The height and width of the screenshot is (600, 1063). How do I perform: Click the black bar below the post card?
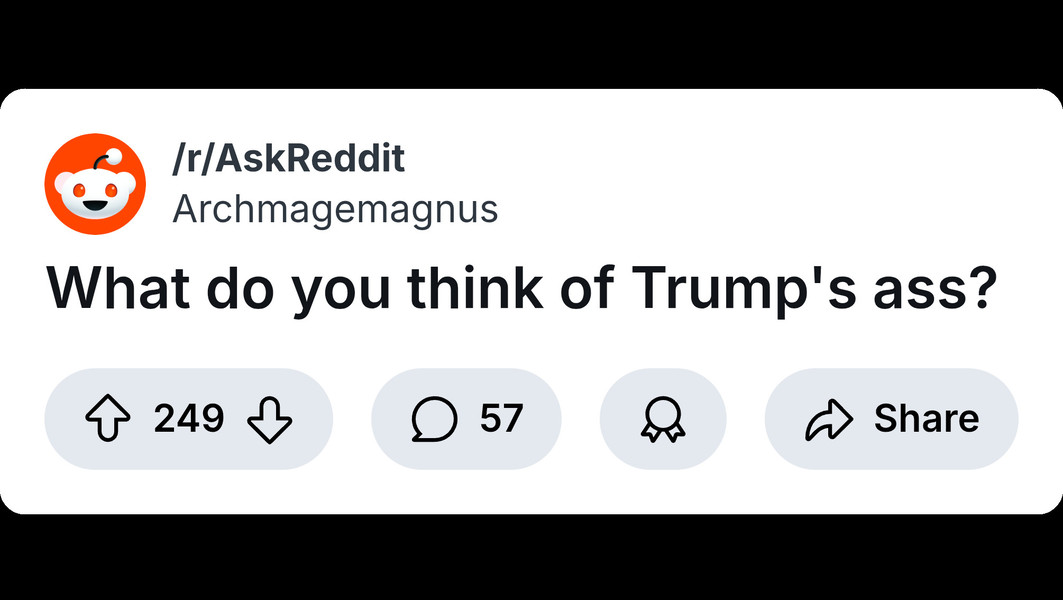coord(531,557)
